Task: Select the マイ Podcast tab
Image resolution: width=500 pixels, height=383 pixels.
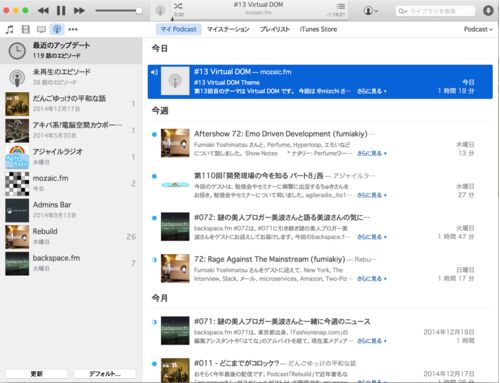Action: click(x=179, y=29)
